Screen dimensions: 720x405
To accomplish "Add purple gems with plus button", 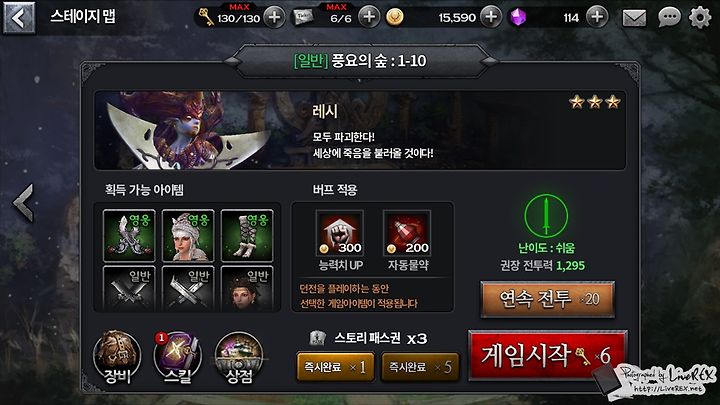I will pos(597,17).
